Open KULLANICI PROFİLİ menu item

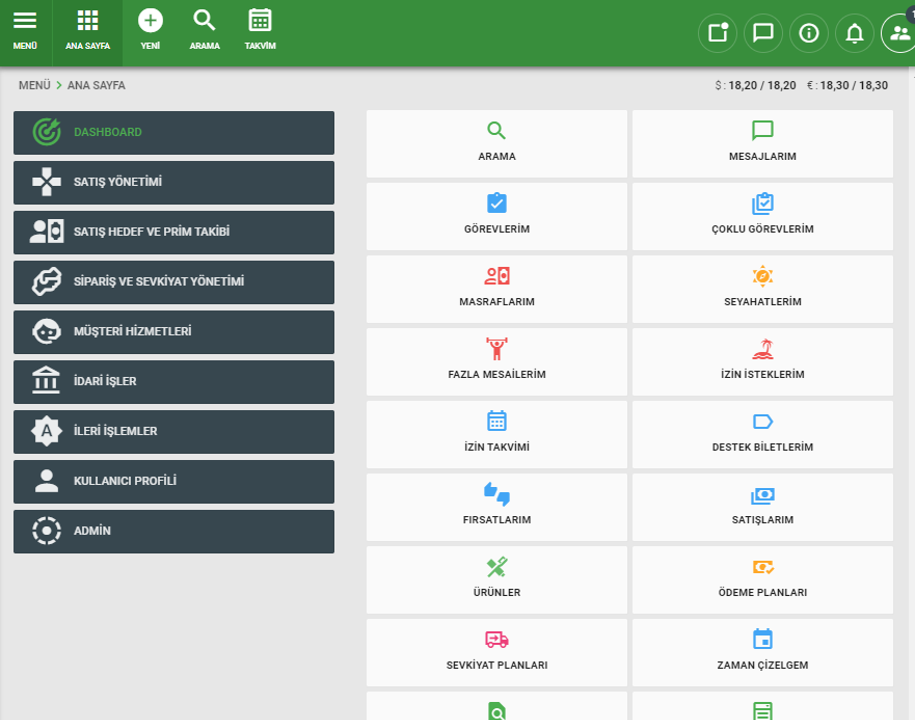(x=174, y=481)
